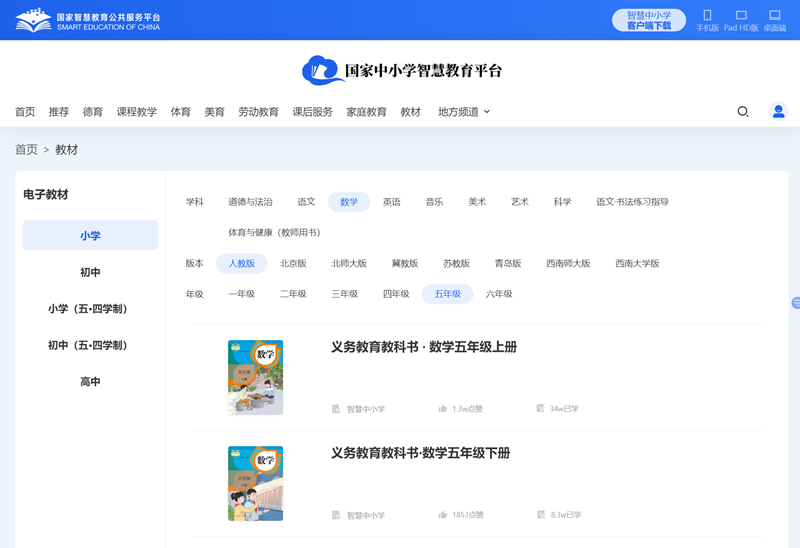Choose 五年级 grade filter
Viewport: 800px width, 548px height.
[x=447, y=294]
